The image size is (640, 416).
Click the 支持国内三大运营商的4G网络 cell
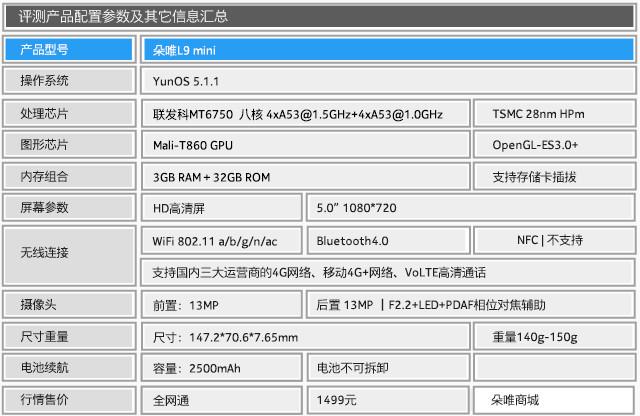click(x=388, y=272)
